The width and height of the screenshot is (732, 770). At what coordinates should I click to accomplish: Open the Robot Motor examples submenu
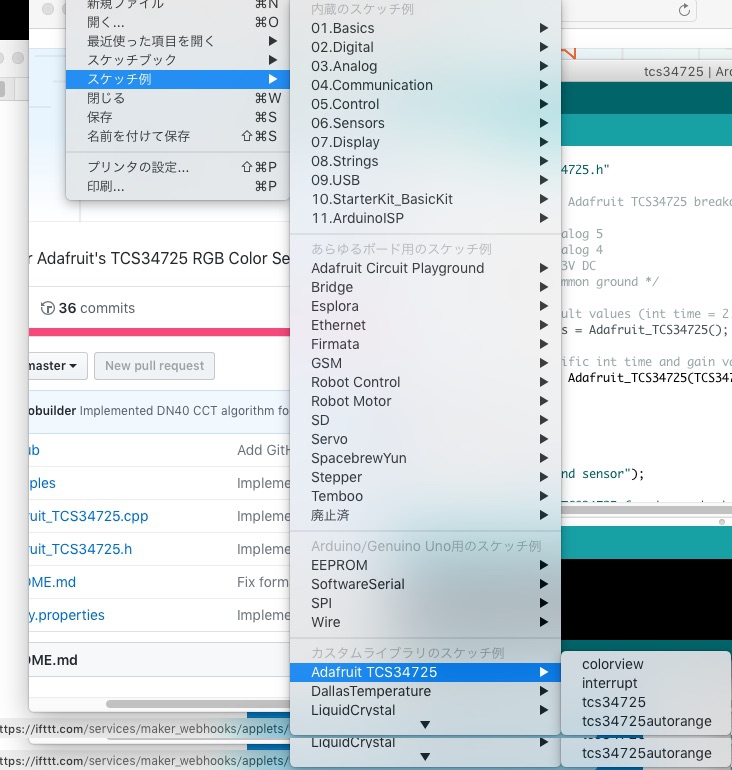[x=425, y=401]
